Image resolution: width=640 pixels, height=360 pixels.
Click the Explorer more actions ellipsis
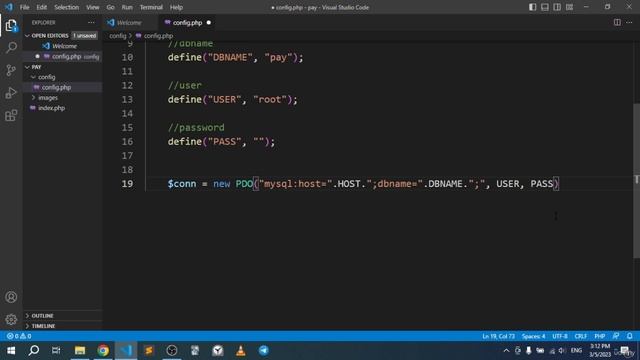tap(91, 22)
